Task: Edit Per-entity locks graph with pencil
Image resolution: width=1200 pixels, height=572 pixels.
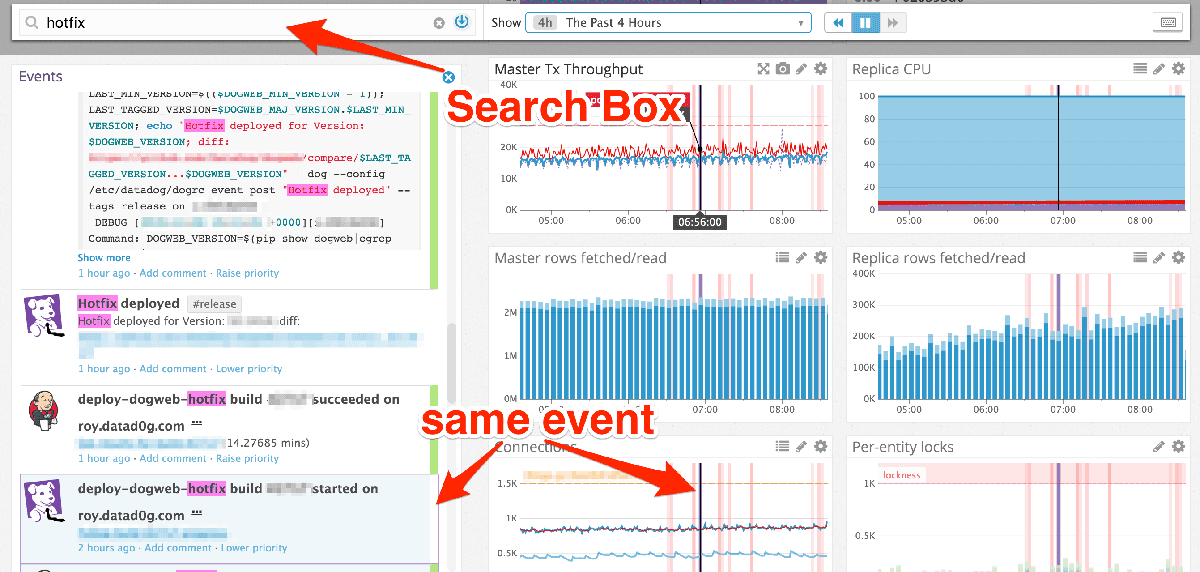Action: 1159,447
